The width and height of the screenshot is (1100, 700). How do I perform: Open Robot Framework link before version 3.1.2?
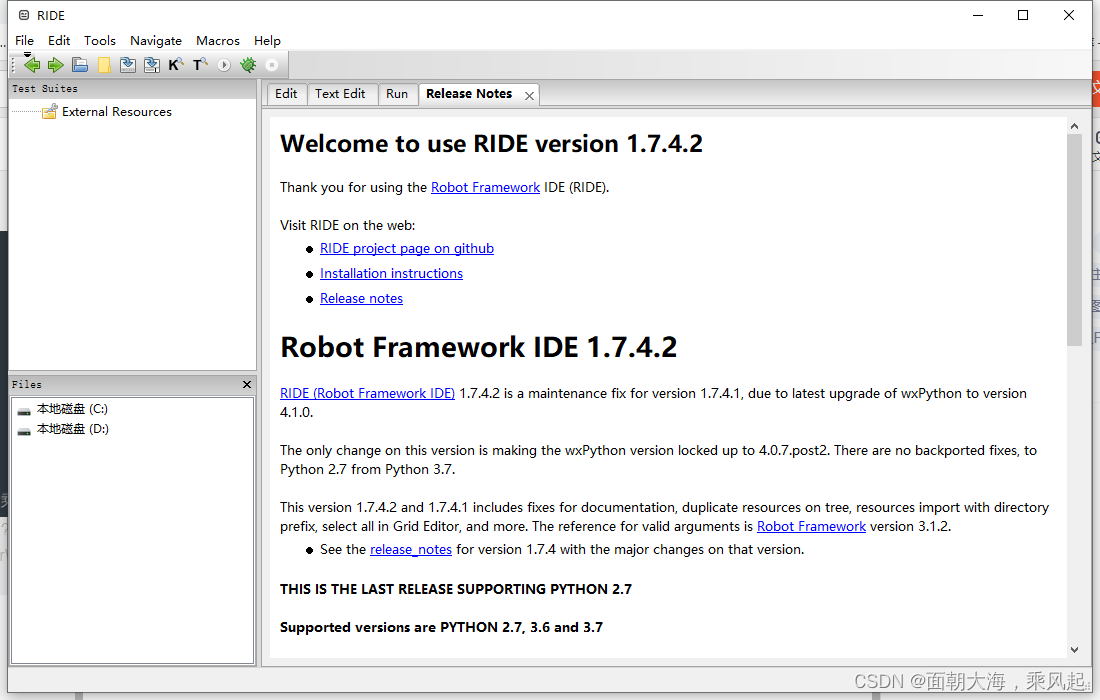811,527
